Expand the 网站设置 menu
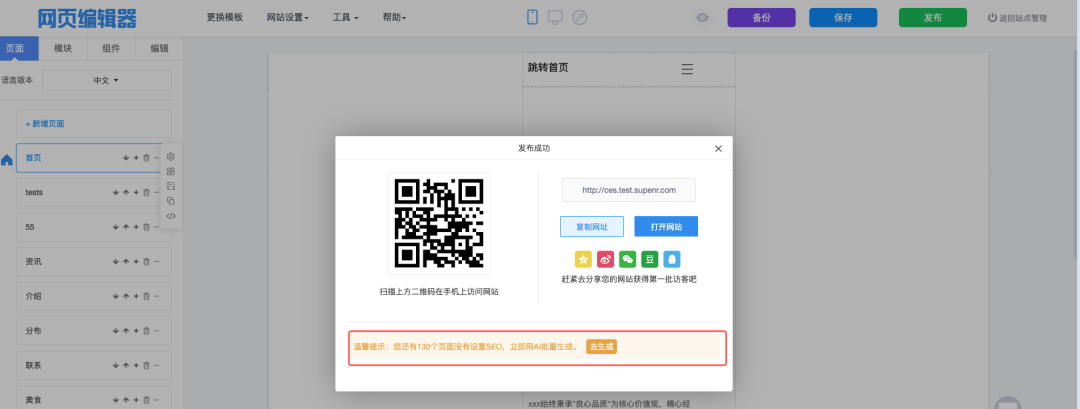 287,17
